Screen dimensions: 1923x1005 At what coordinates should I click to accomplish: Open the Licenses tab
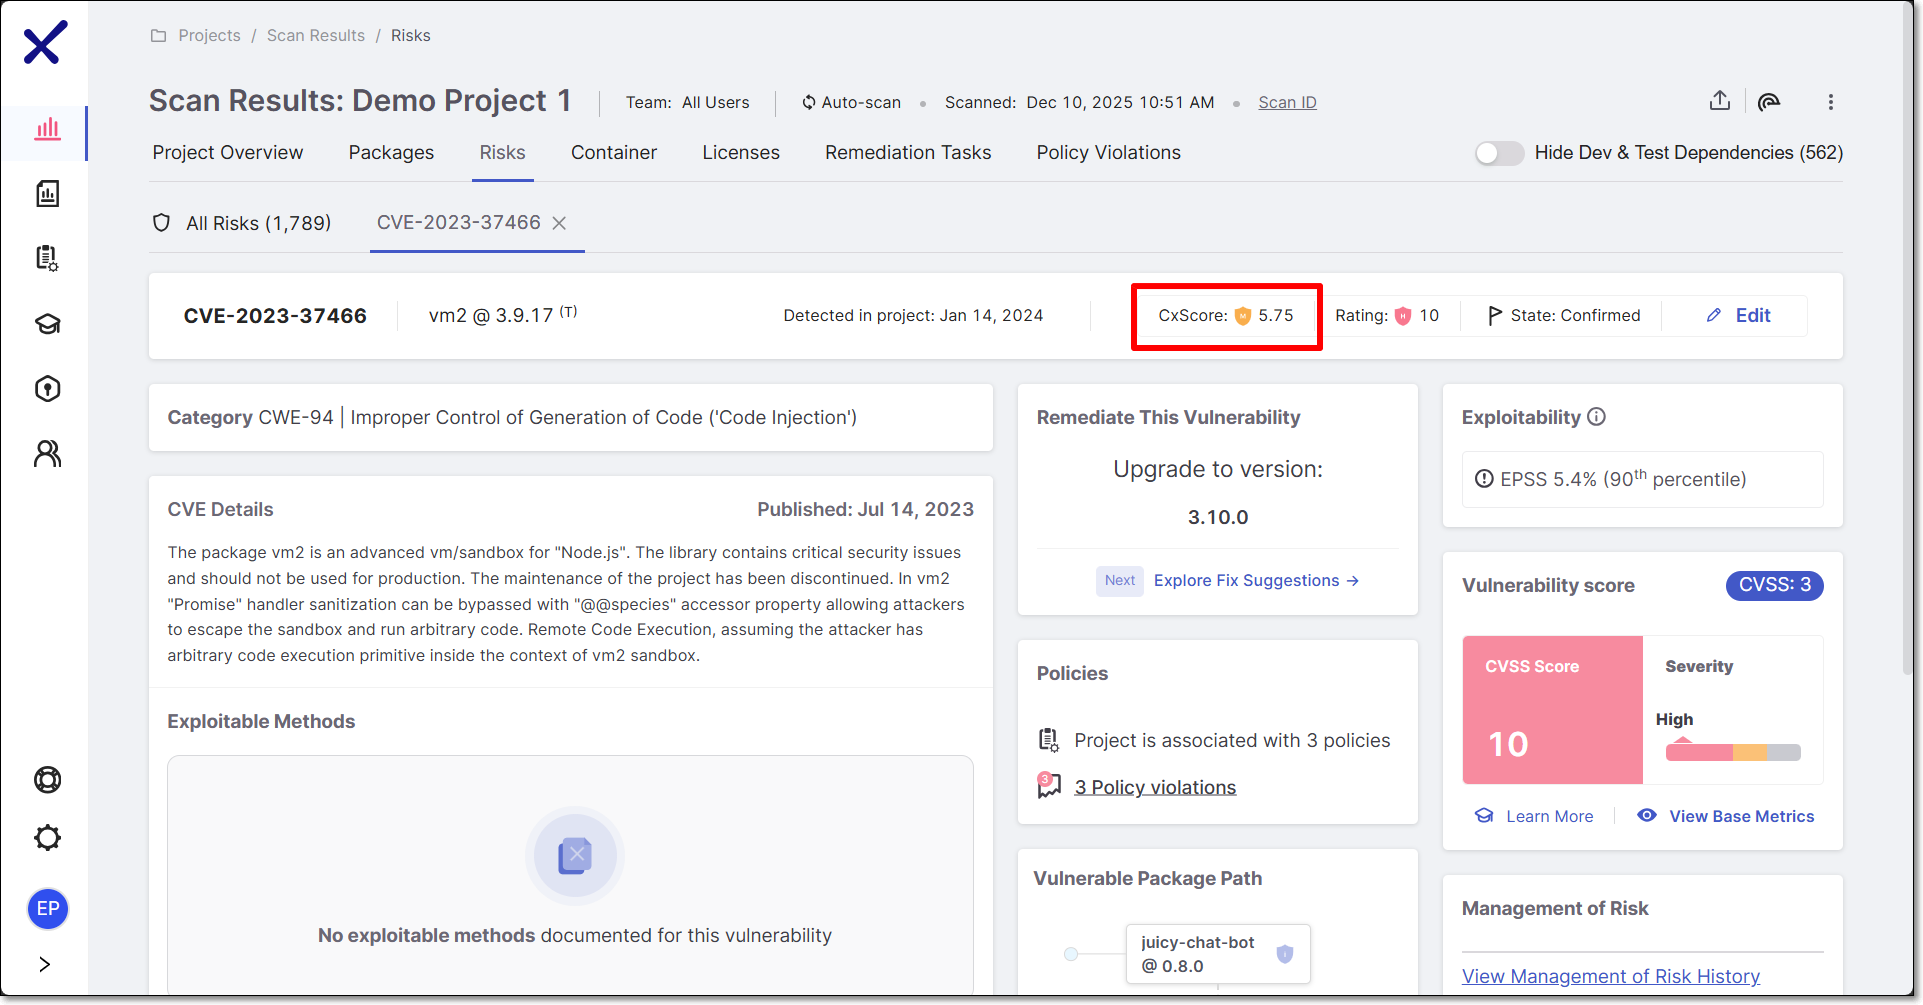[x=741, y=152]
